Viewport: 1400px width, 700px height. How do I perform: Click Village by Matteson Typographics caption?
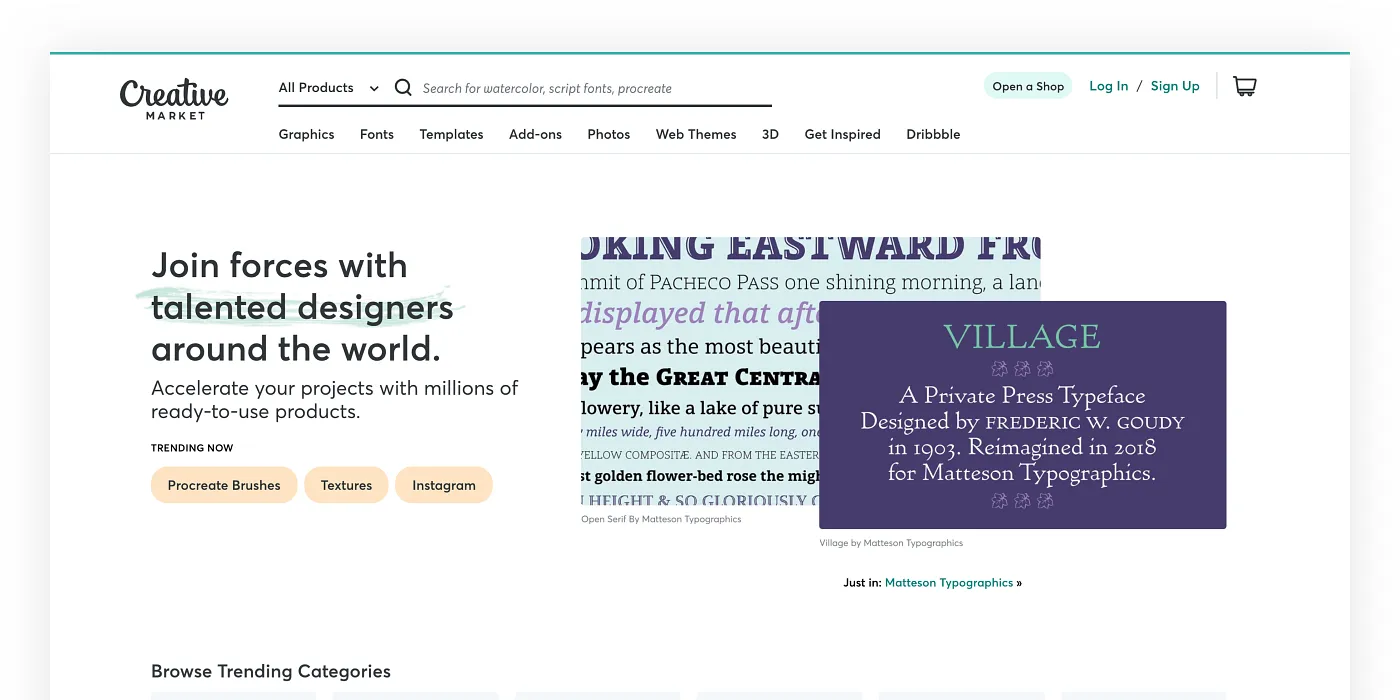click(x=891, y=543)
